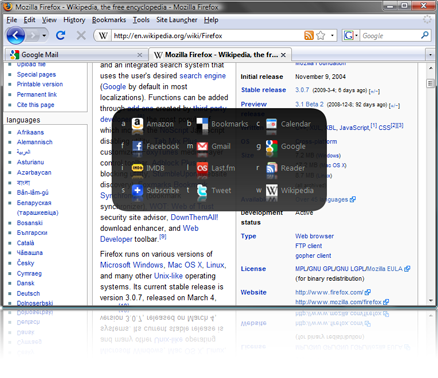Open the Tools menu

(141, 20)
